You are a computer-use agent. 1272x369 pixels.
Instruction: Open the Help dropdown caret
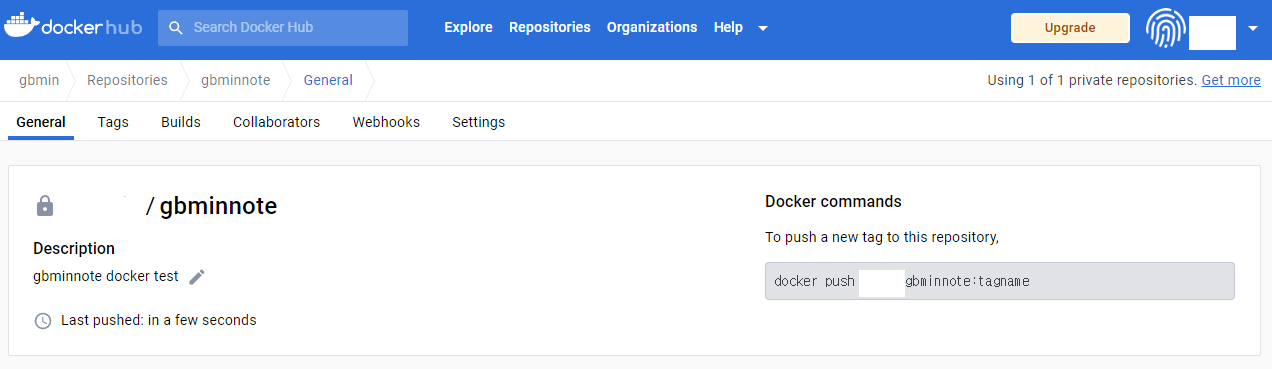click(763, 28)
